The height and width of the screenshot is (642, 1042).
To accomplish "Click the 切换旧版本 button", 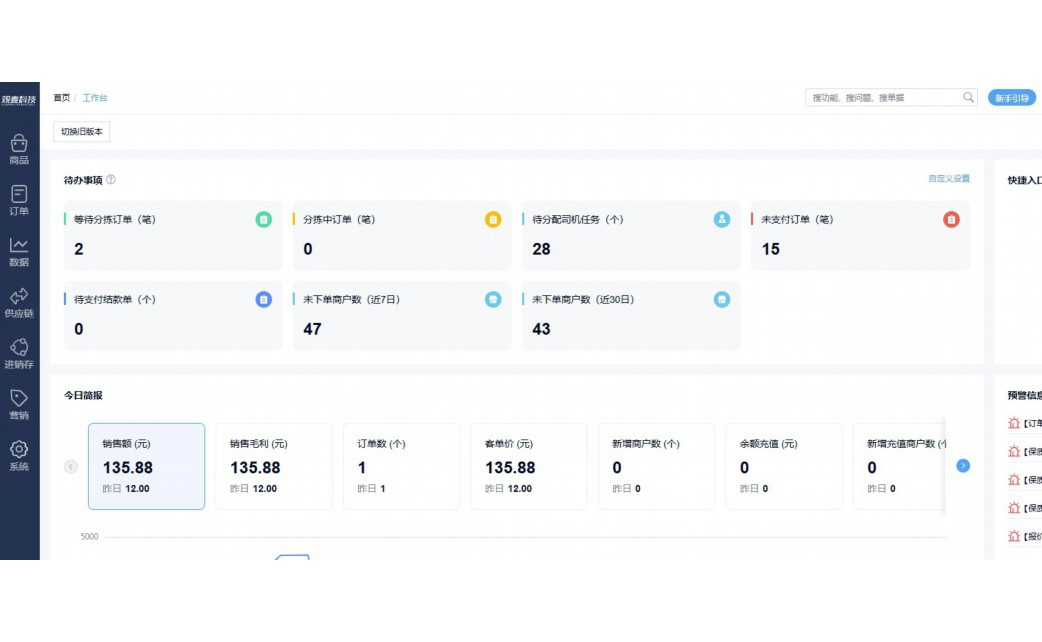I will point(82,132).
